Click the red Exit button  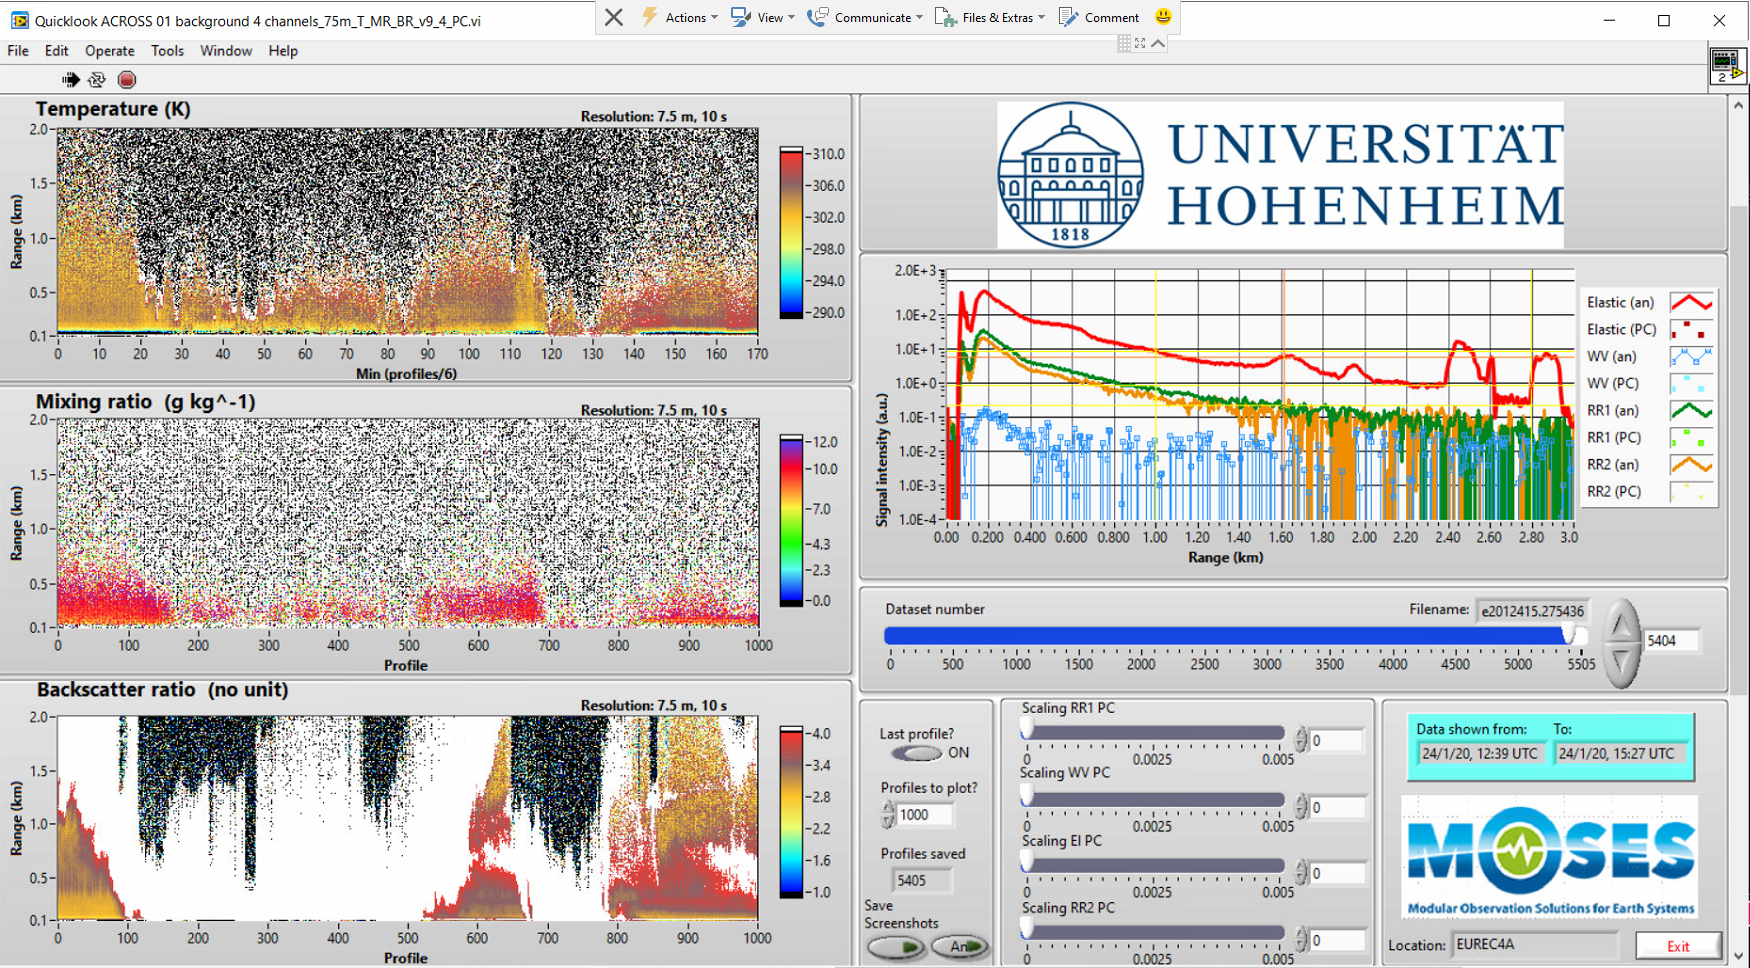pos(1677,946)
